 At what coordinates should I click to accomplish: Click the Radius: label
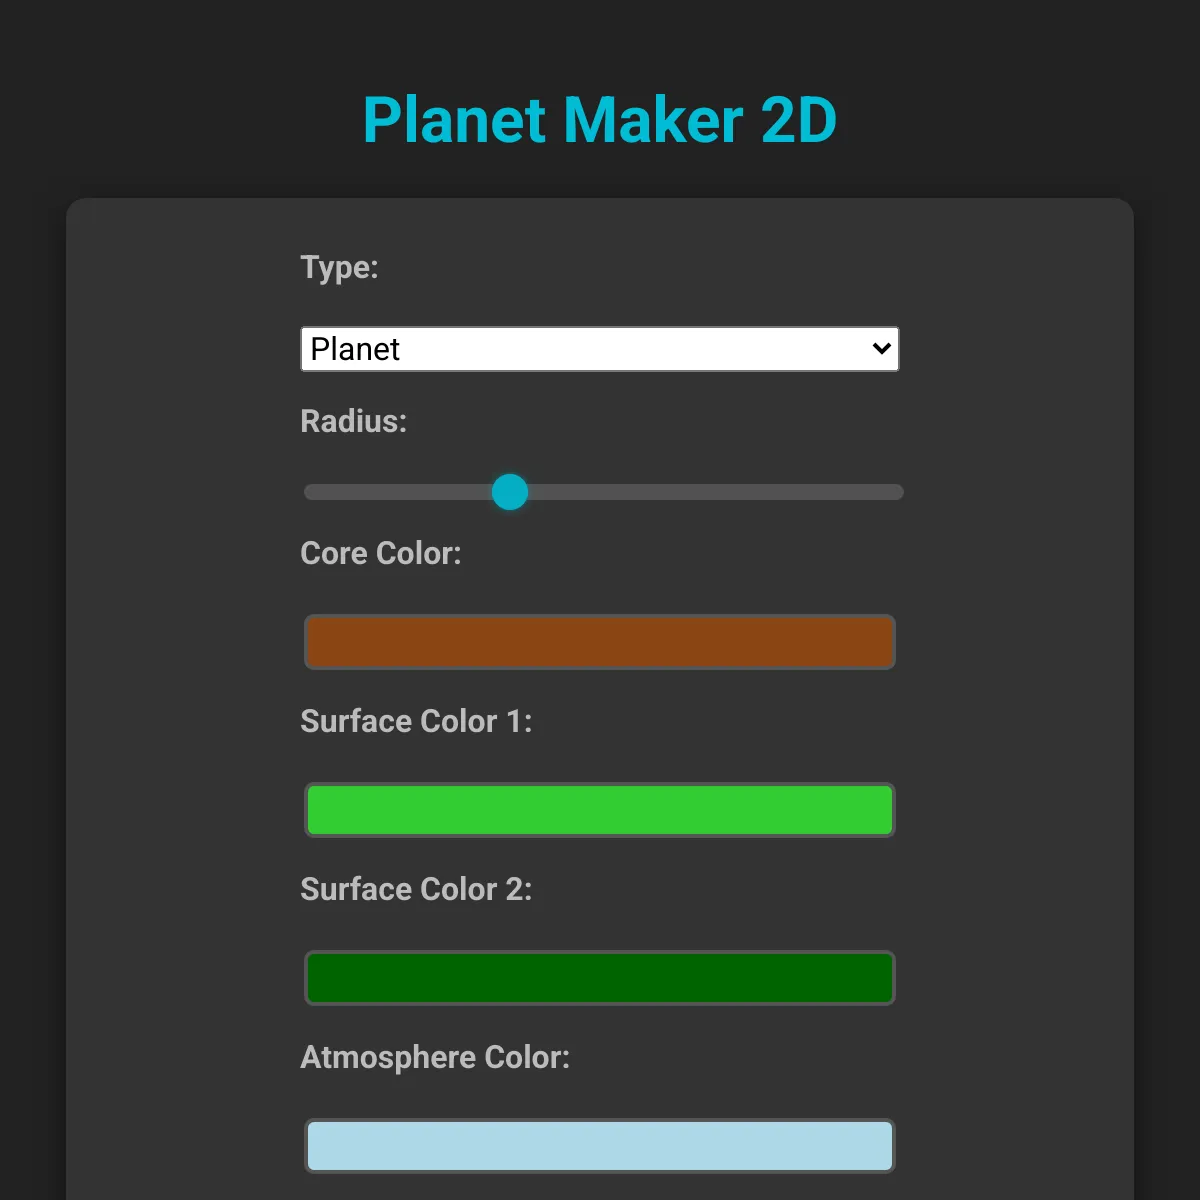tap(353, 421)
